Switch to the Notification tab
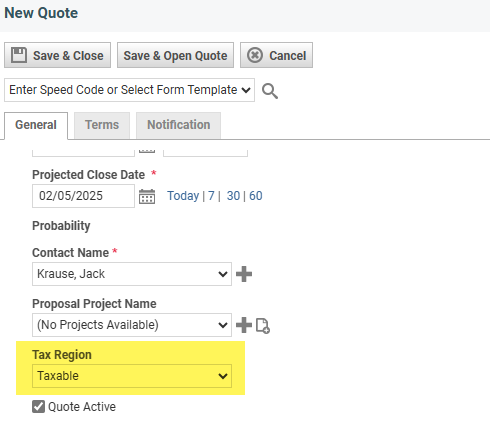 click(x=179, y=125)
